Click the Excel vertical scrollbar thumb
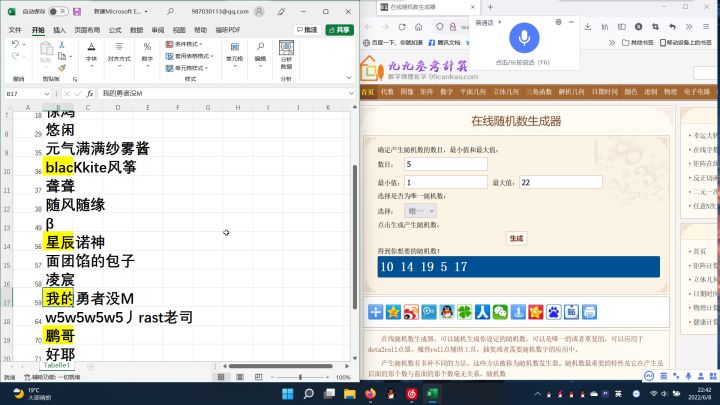 [x=354, y=236]
